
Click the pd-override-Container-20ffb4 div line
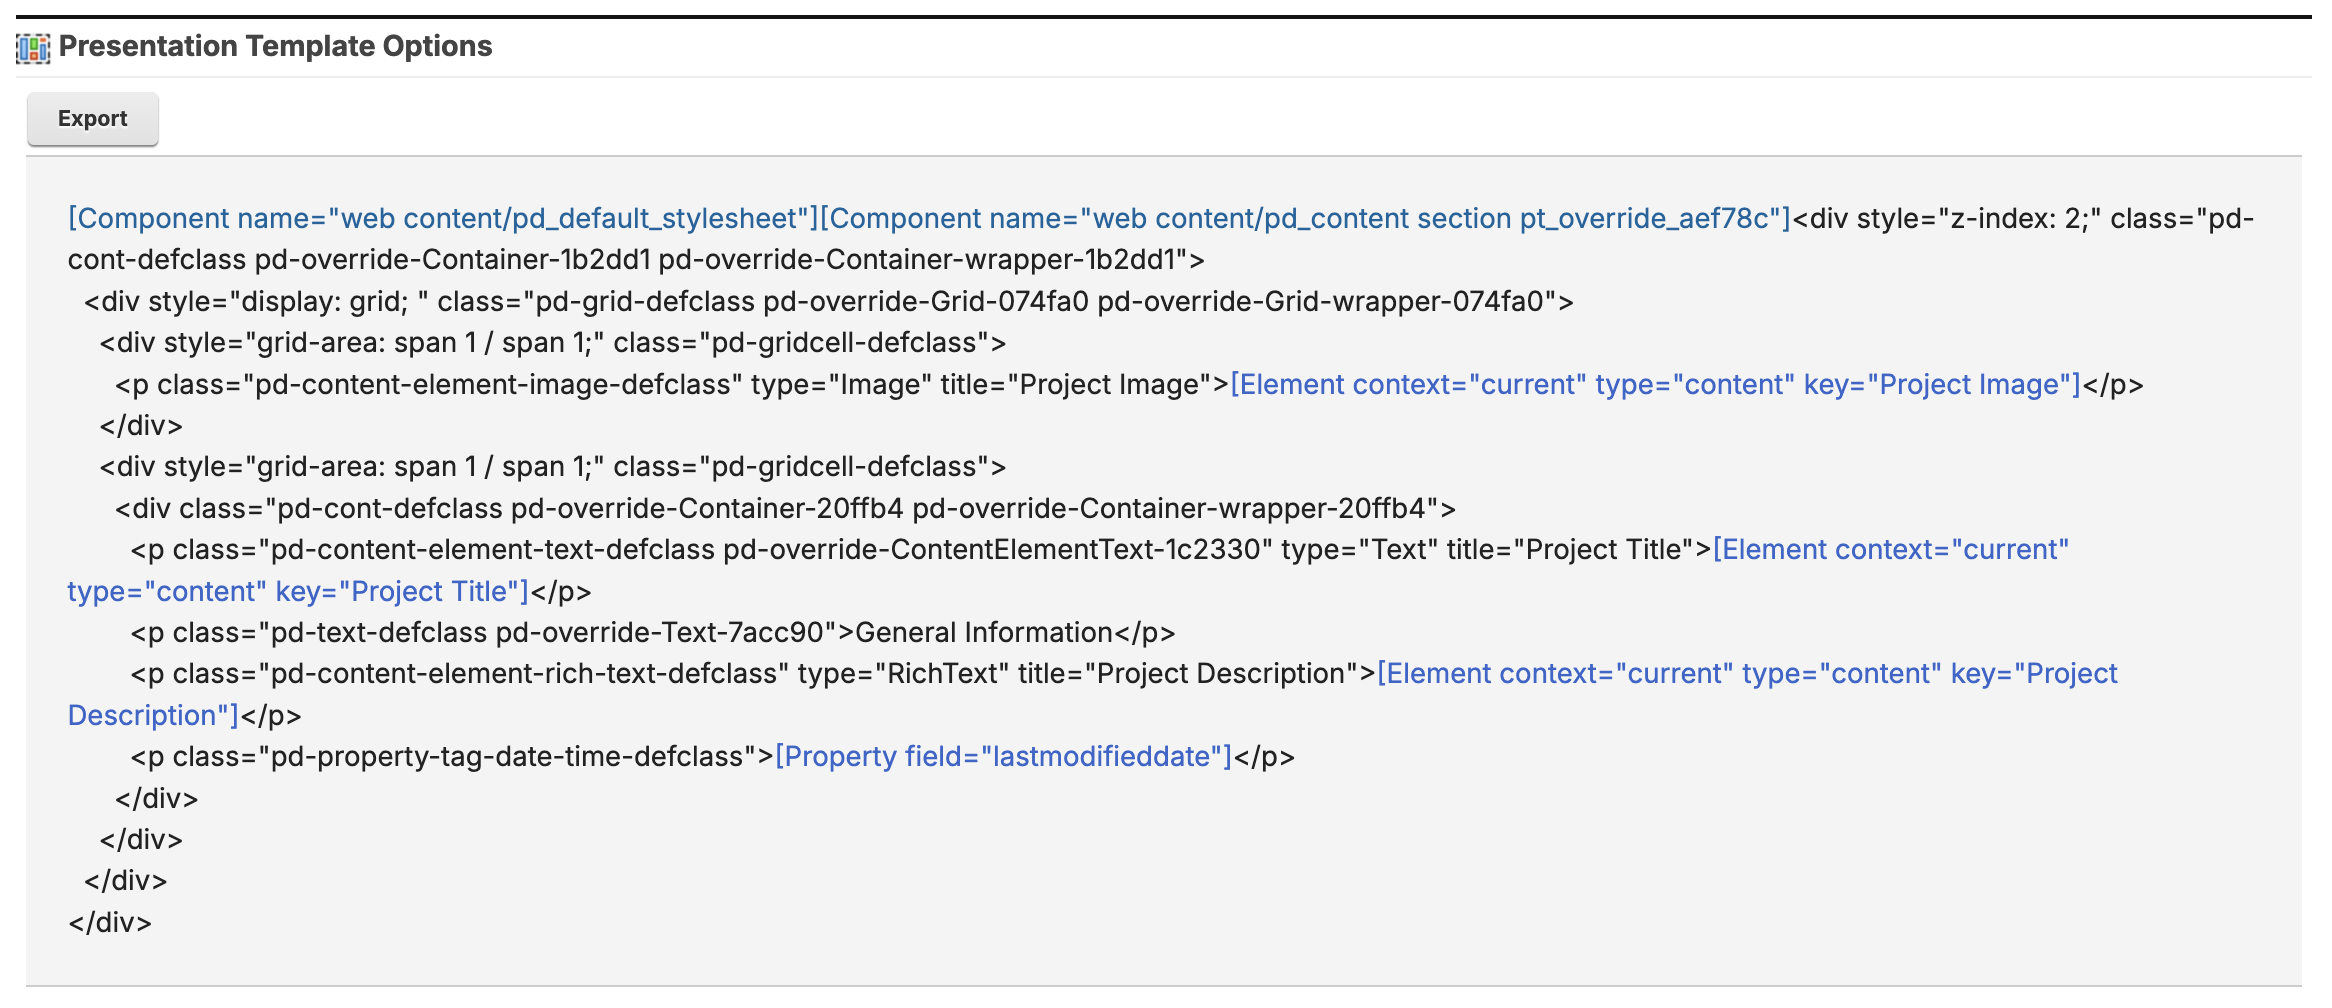coord(785,508)
